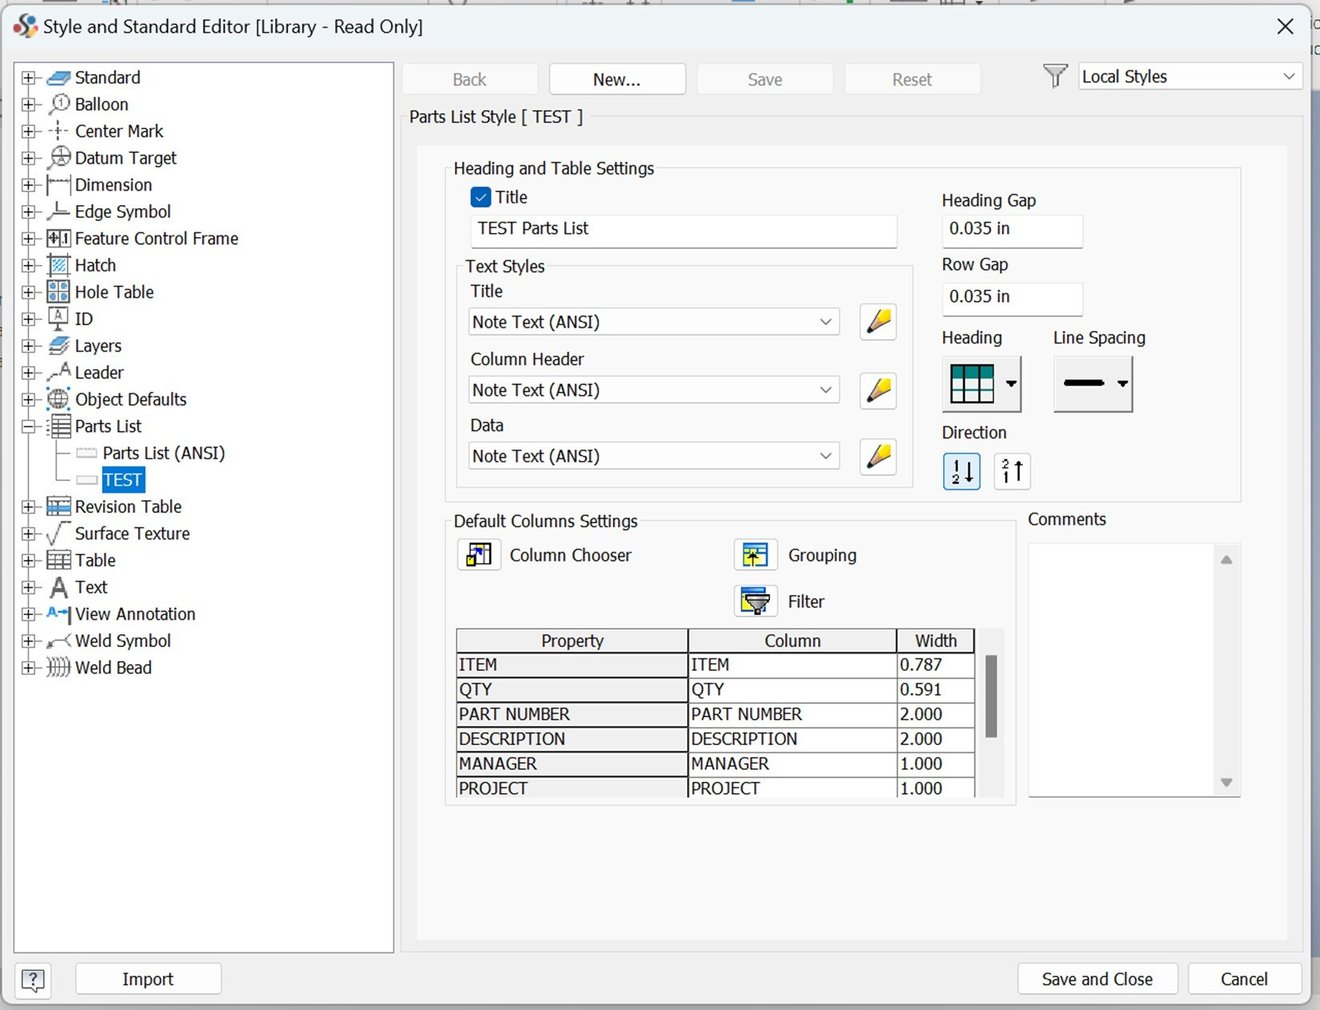Select the Parts List (ANSI) style
Image resolution: width=1320 pixels, height=1010 pixels.
(x=163, y=453)
